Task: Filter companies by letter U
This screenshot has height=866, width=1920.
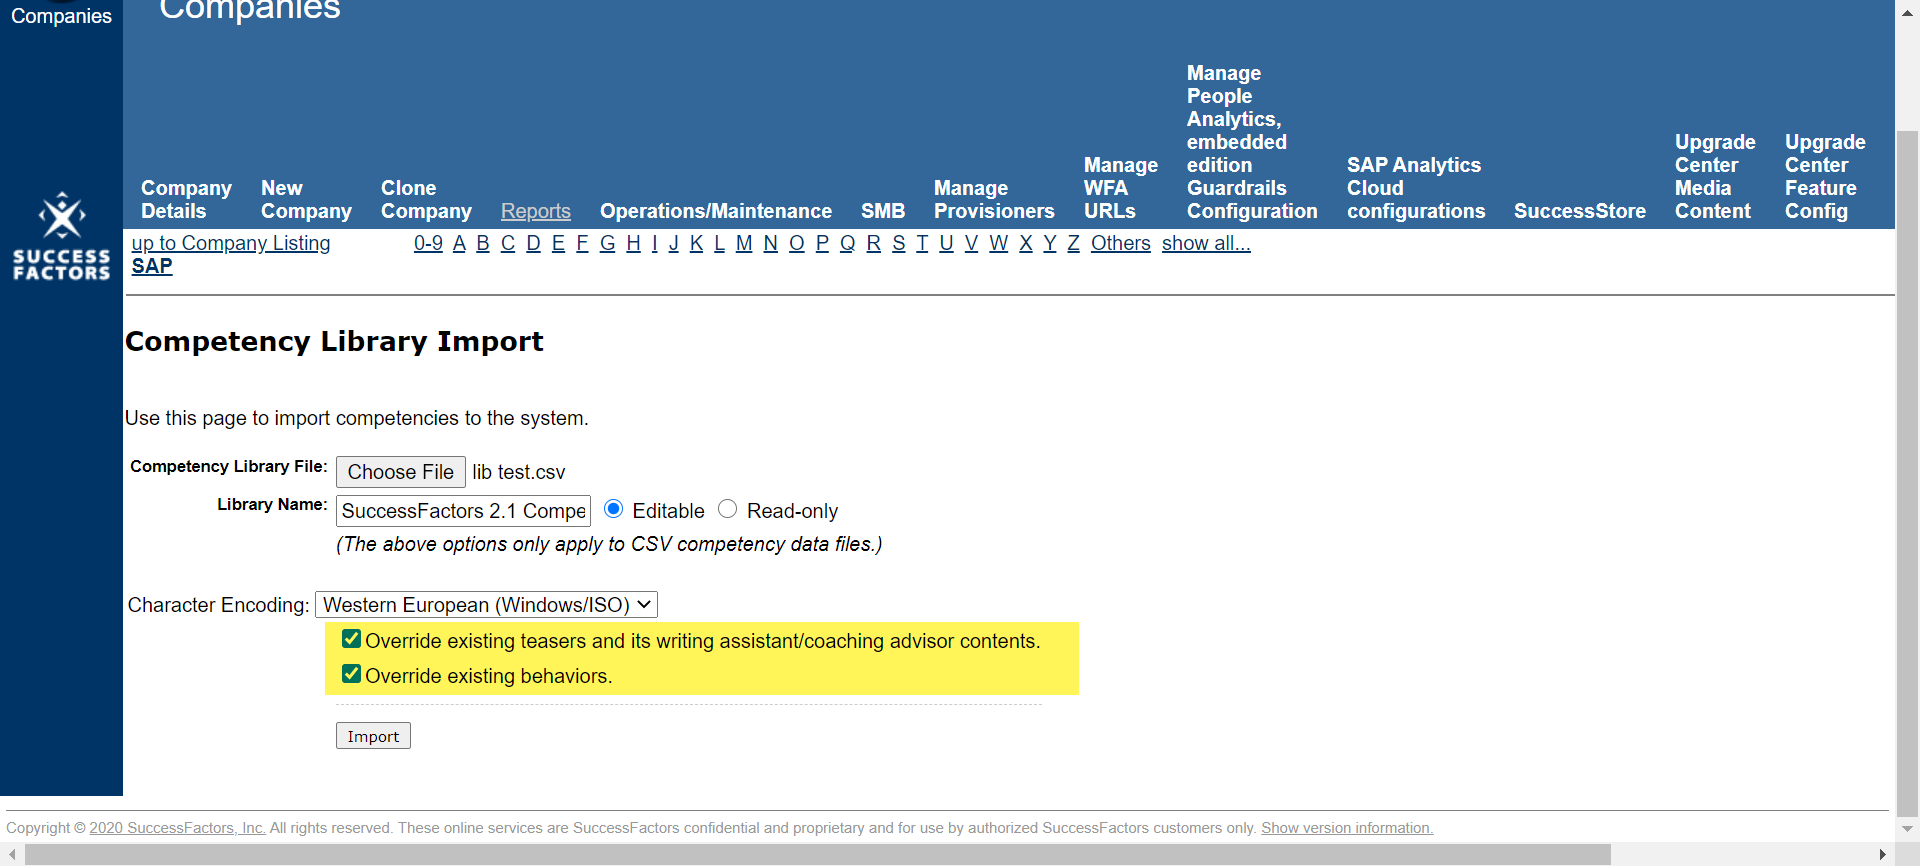Action: click(x=946, y=243)
